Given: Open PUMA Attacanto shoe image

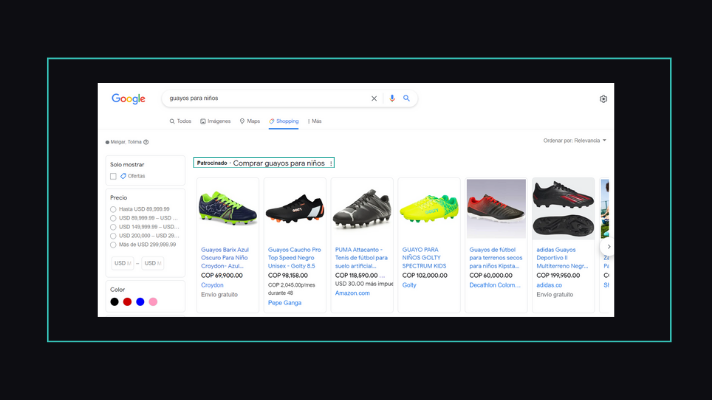Looking at the screenshot, I should pyautogui.click(x=362, y=209).
